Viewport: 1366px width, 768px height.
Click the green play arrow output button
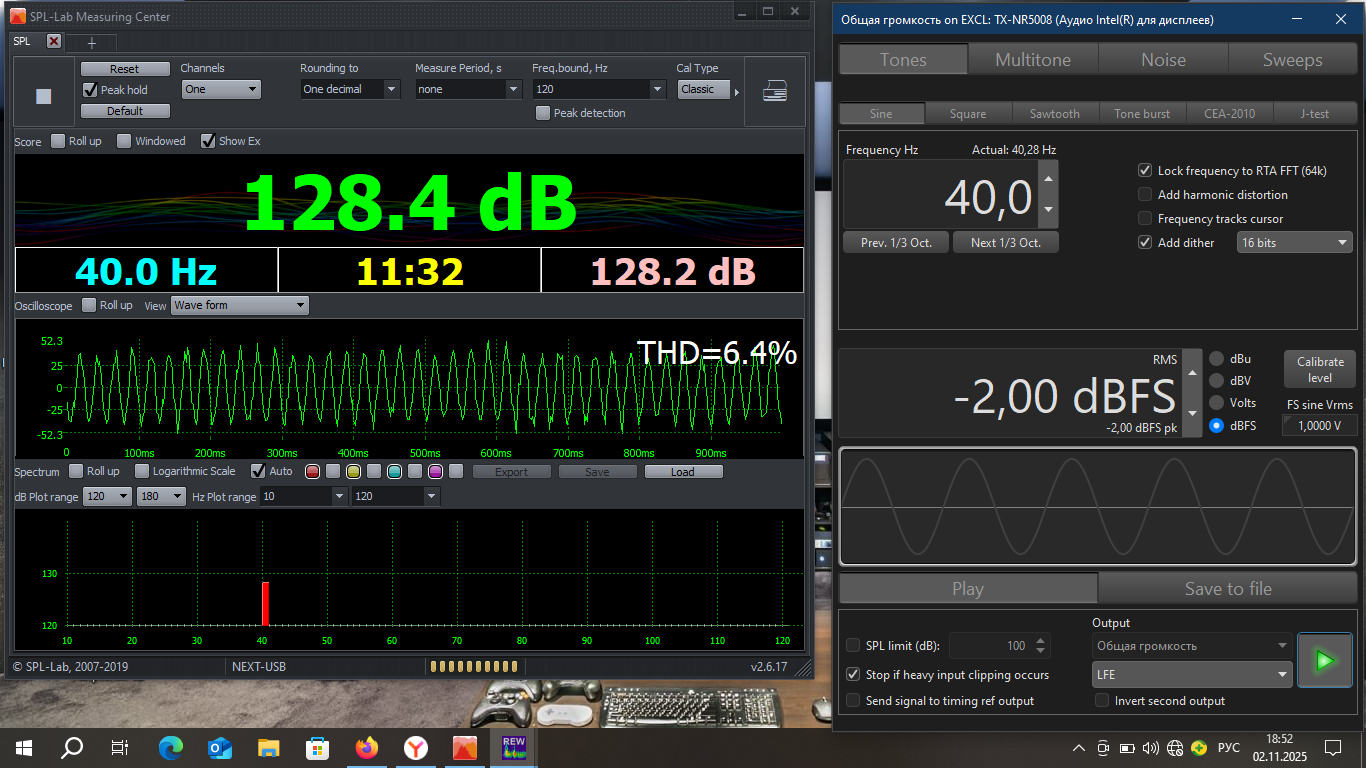[1324, 660]
